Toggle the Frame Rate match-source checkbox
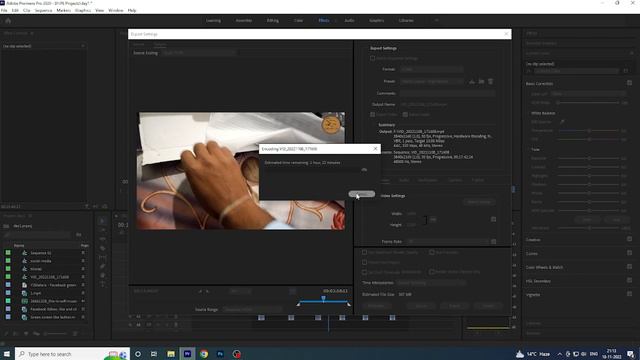The height and width of the screenshot is (360, 640). click(493, 242)
